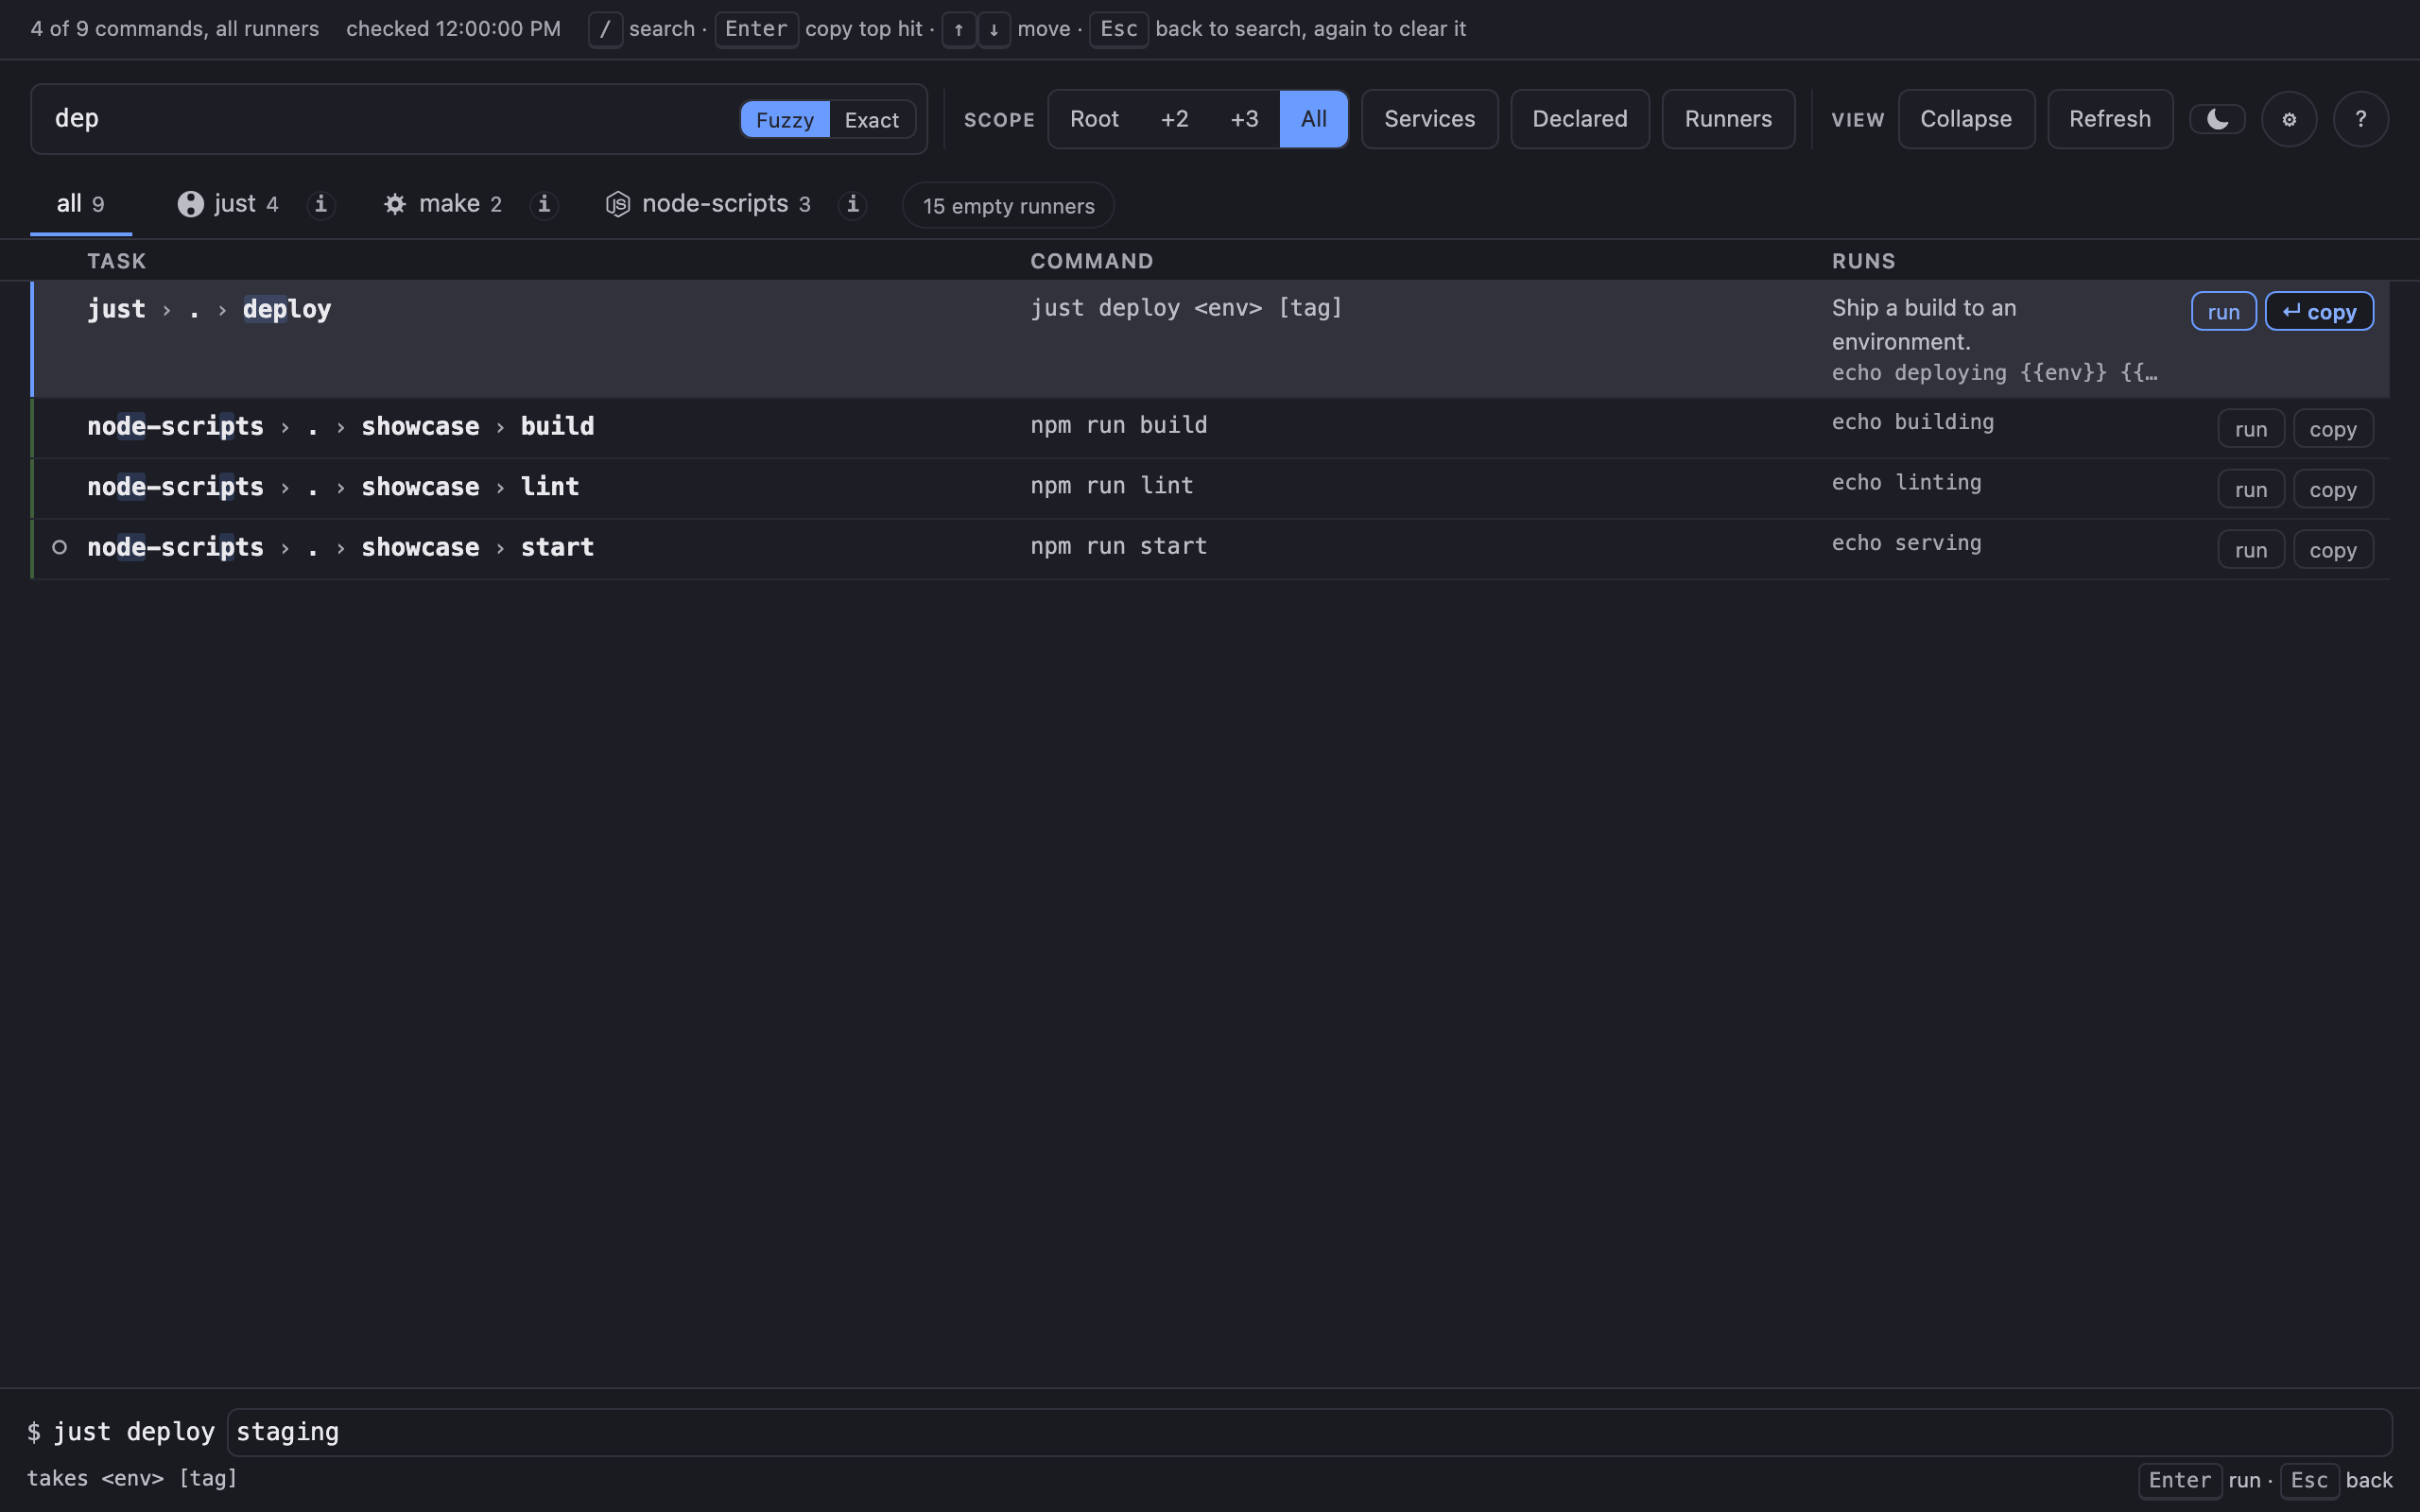The height and width of the screenshot is (1512, 2420).
Task: Expand the 15 empty runners pill
Action: pyautogui.click(x=1008, y=206)
